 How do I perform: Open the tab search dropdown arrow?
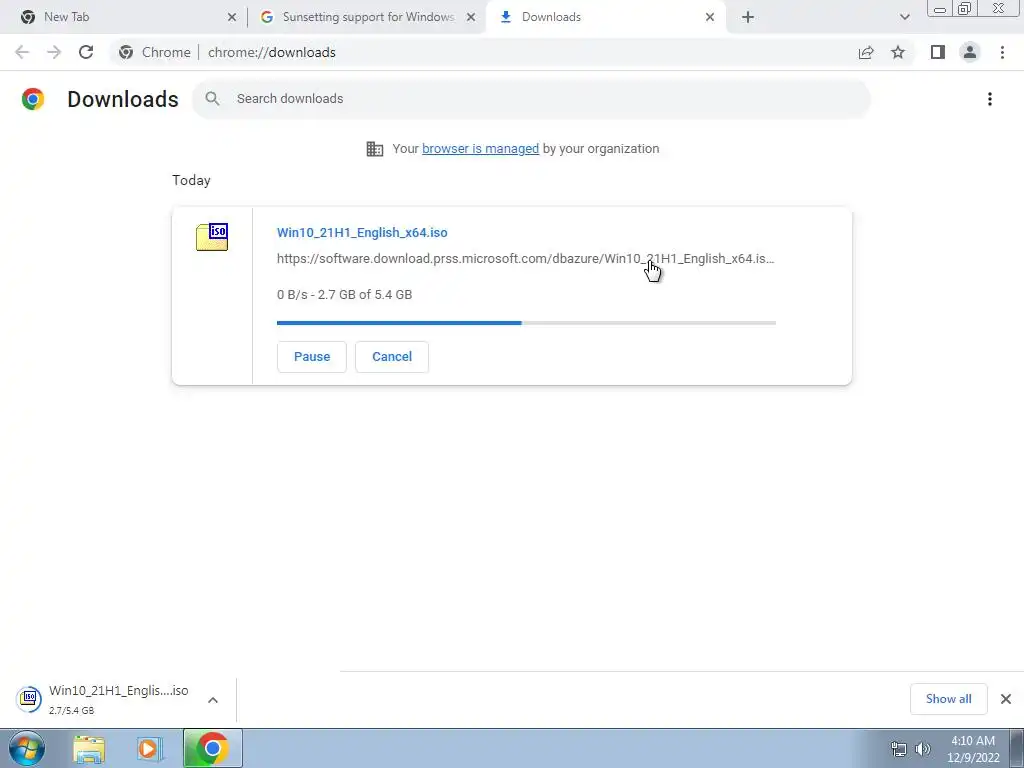(904, 17)
